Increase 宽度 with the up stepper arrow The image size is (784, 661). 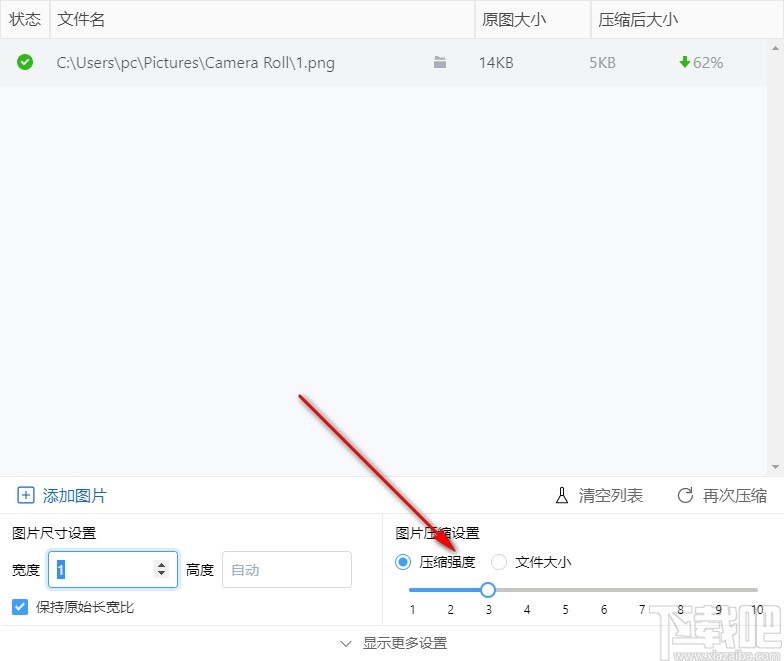click(161, 564)
